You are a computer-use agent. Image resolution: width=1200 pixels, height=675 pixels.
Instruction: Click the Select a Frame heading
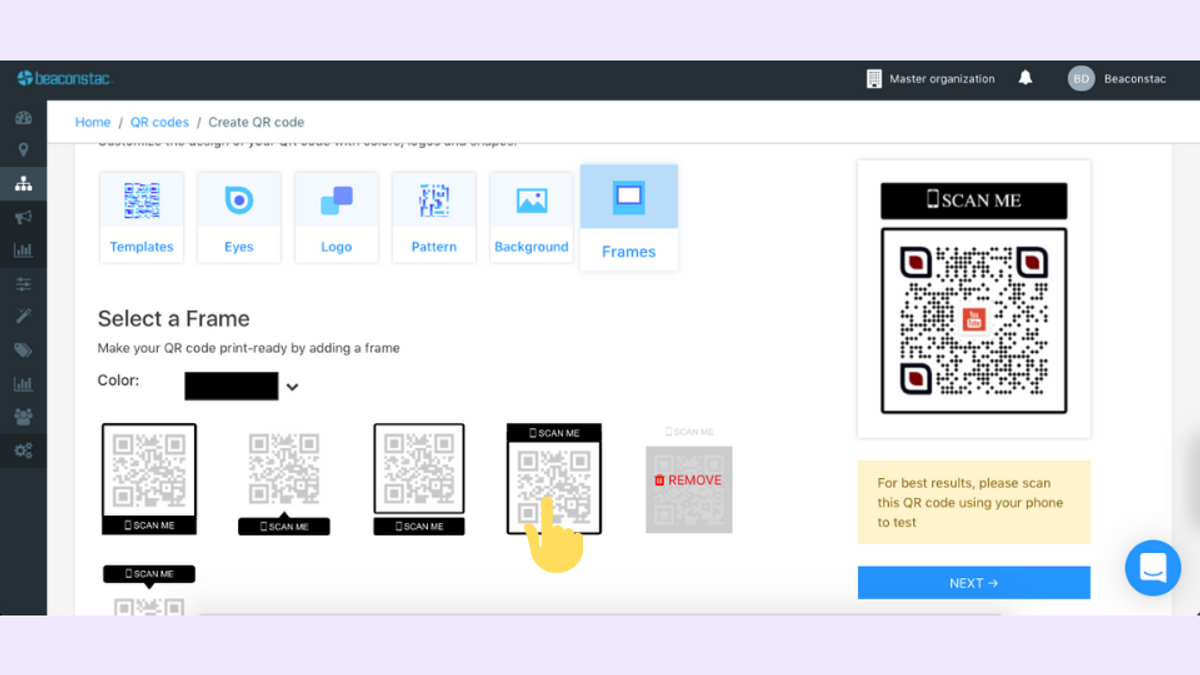pos(174,319)
